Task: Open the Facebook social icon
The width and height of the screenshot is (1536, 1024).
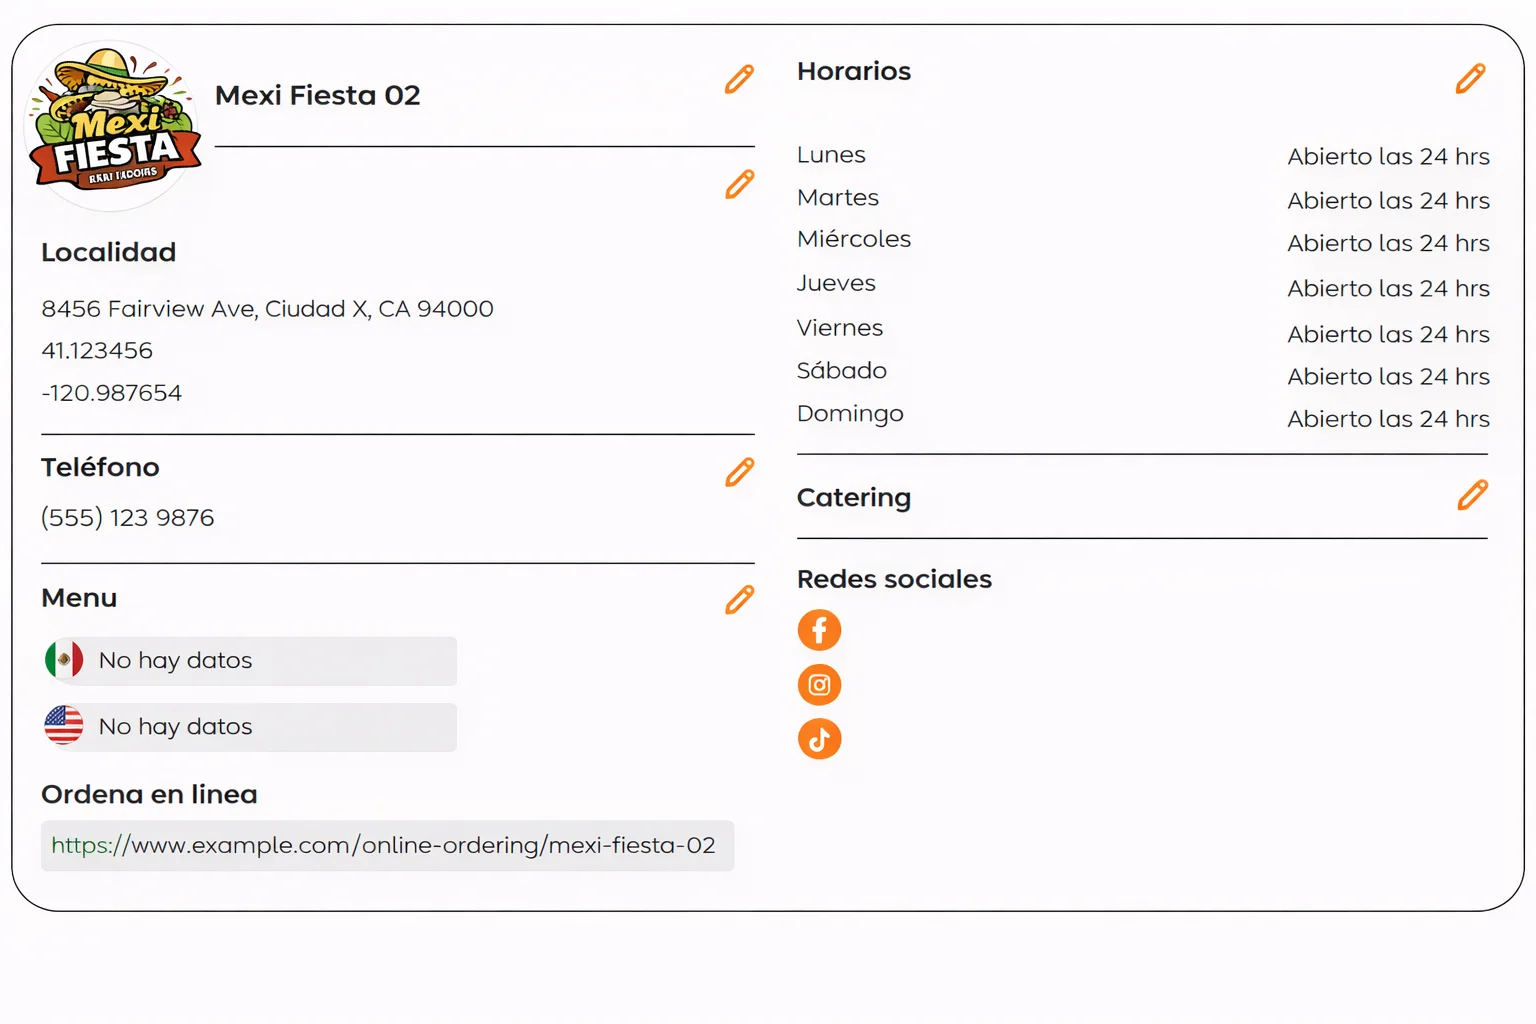Action: 819,630
